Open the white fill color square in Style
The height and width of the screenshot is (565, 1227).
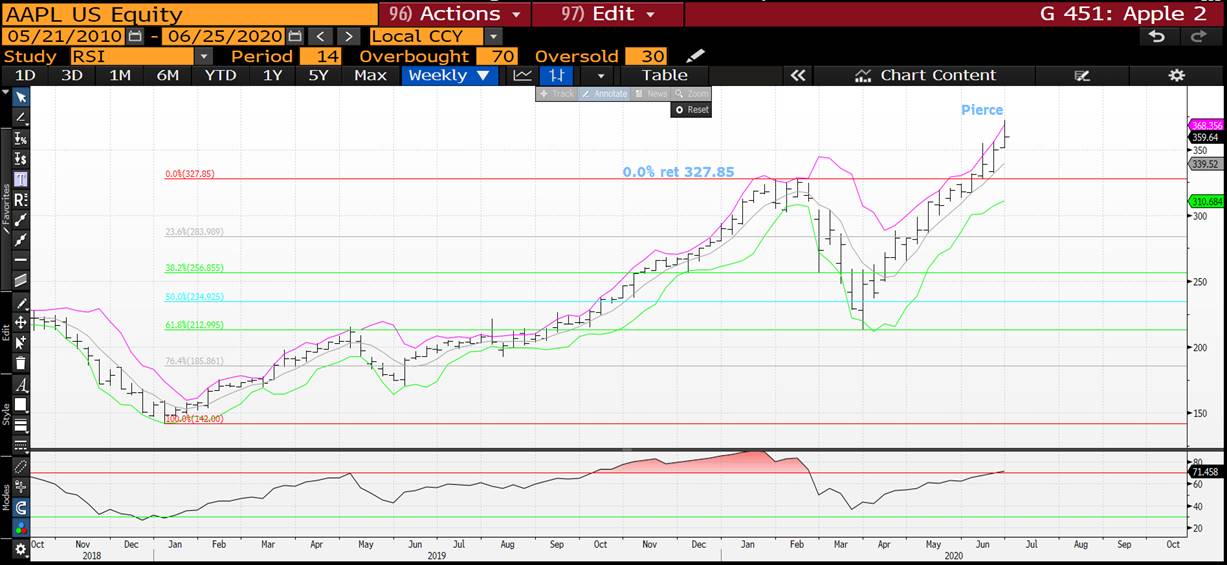click(x=21, y=405)
